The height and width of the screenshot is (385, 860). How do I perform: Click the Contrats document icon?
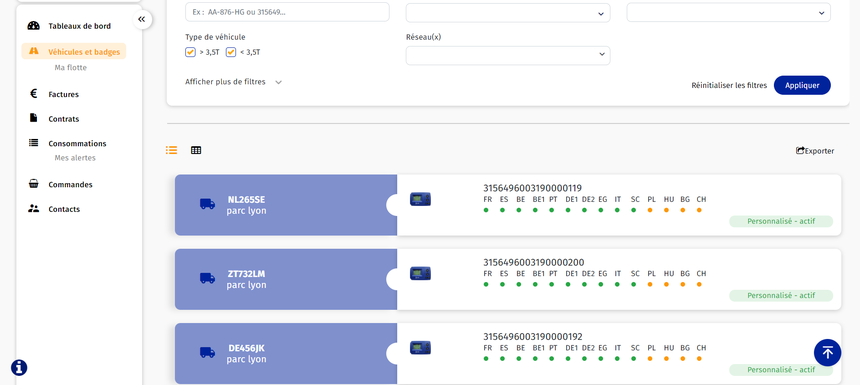click(x=33, y=118)
